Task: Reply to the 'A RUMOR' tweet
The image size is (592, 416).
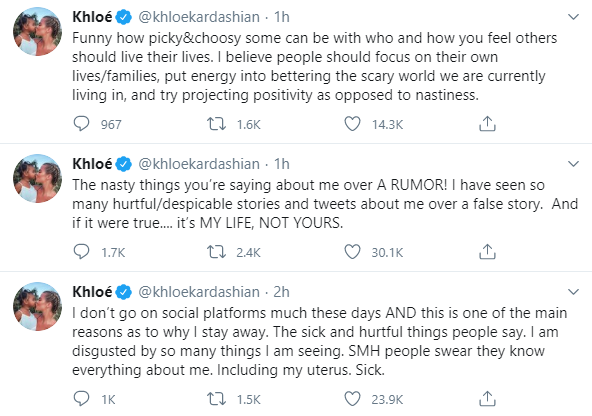Action: [81, 251]
